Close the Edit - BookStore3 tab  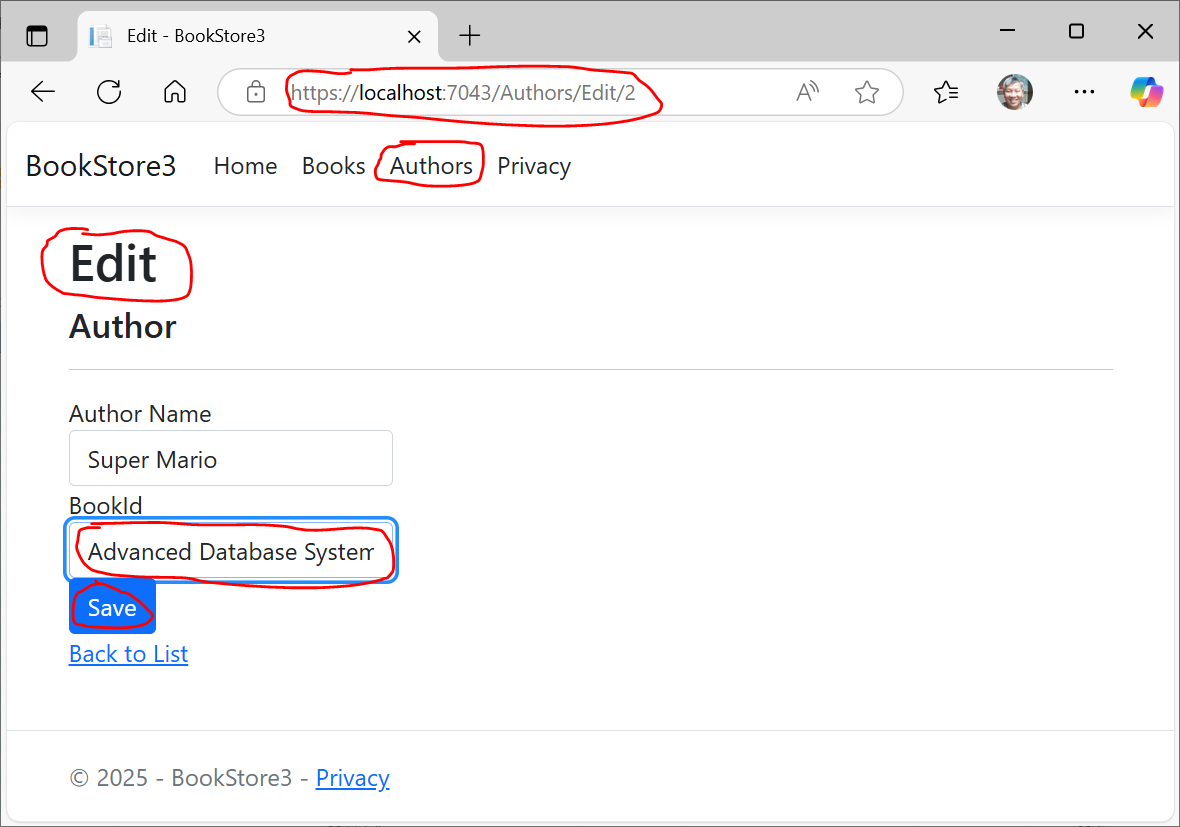coord(414,36)
